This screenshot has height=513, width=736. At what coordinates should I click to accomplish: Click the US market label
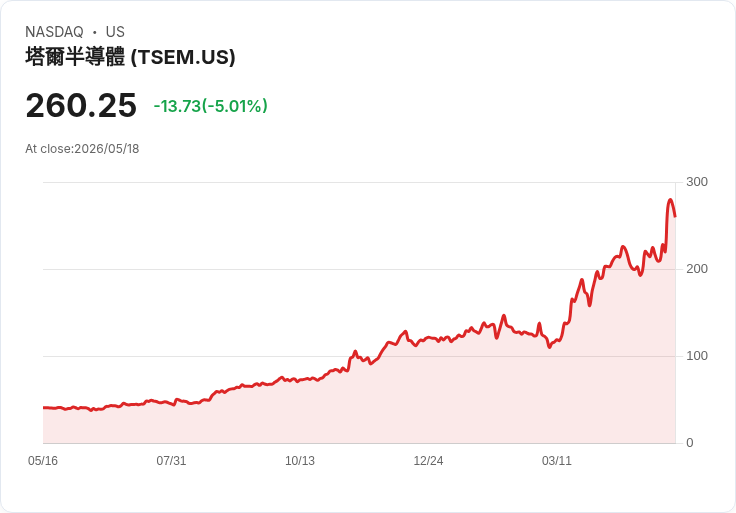[x=115, y=32]
